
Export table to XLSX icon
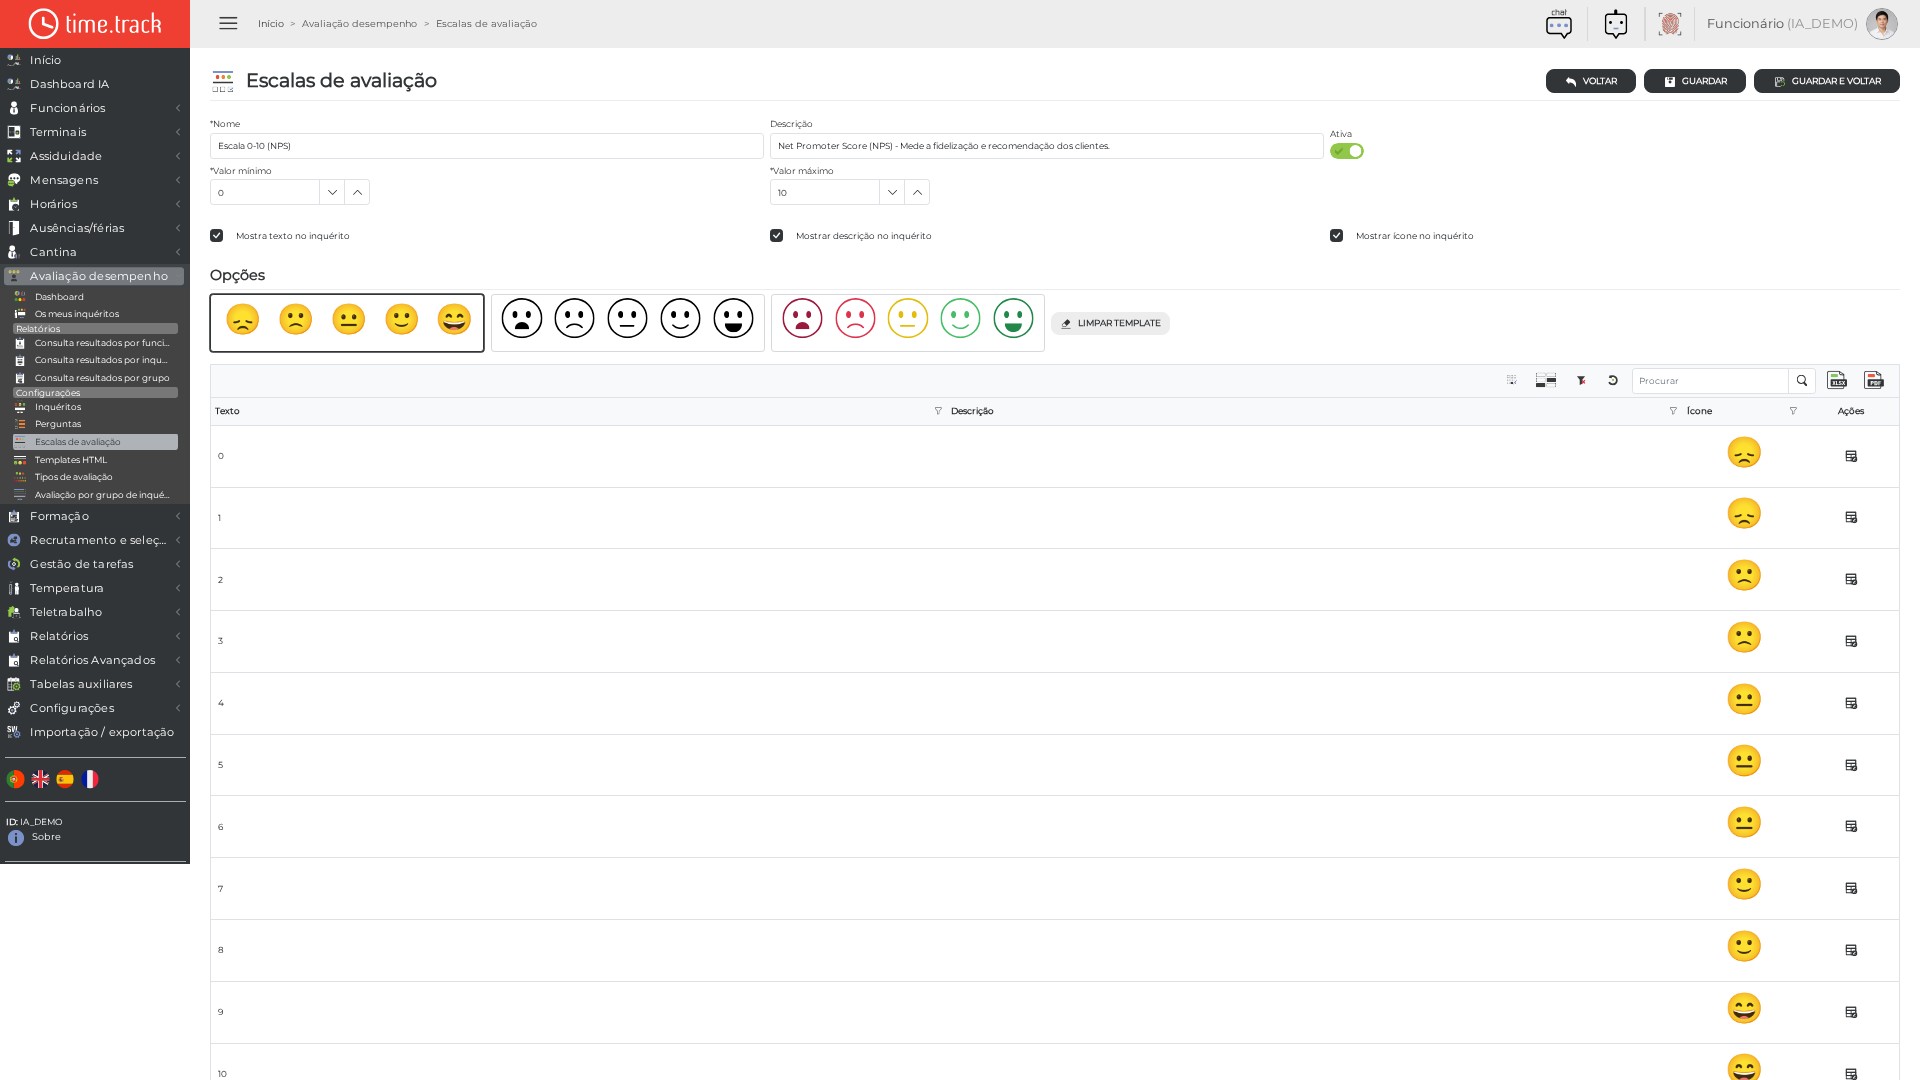1837,380
